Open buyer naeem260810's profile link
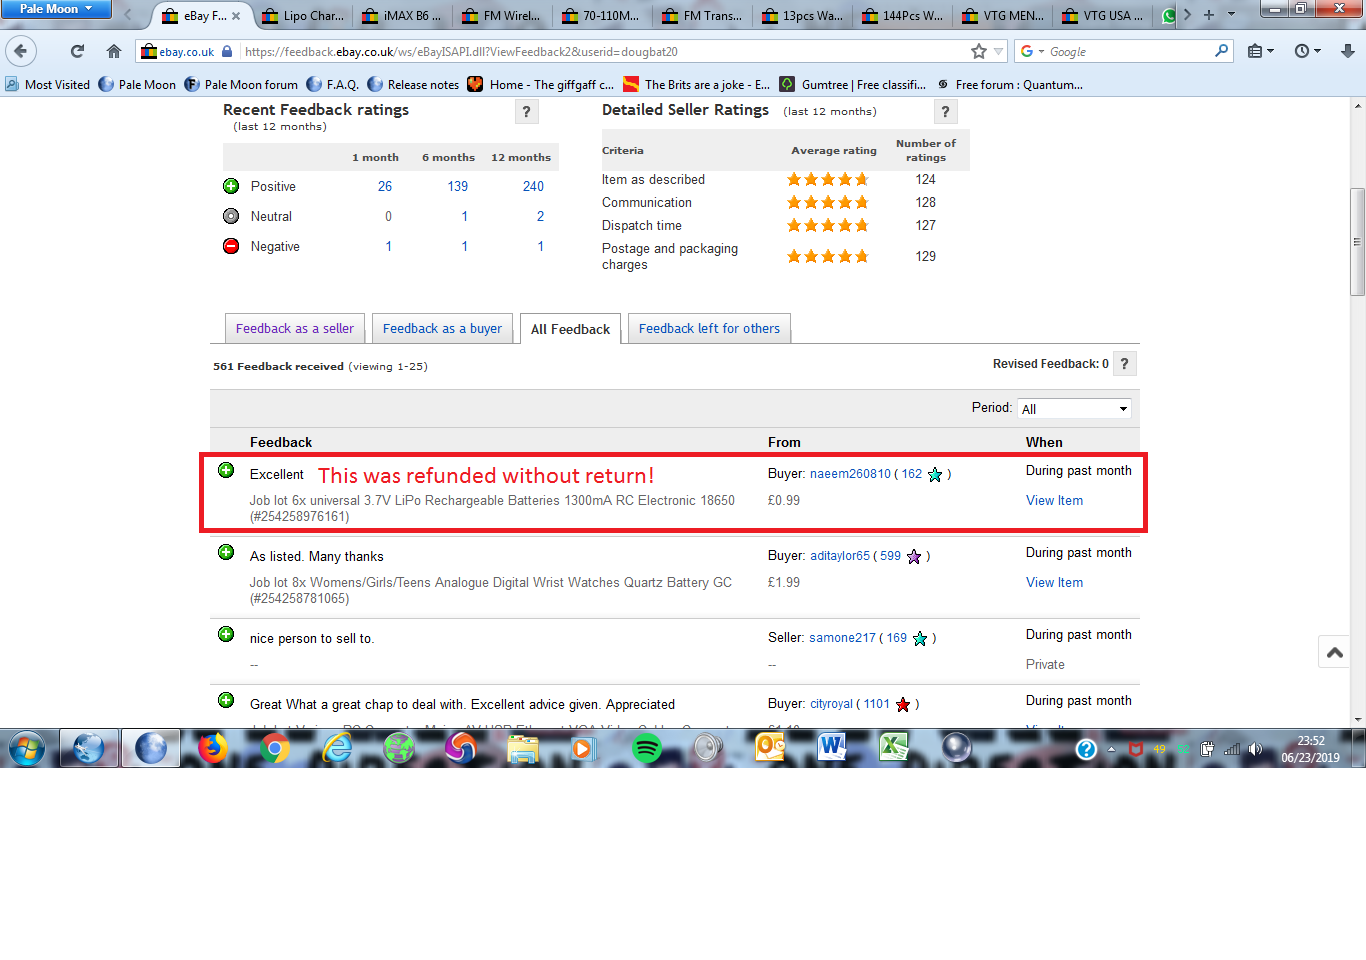Image resolution: width=1366 pixels, height=960 pixels. tap(849, 474)
